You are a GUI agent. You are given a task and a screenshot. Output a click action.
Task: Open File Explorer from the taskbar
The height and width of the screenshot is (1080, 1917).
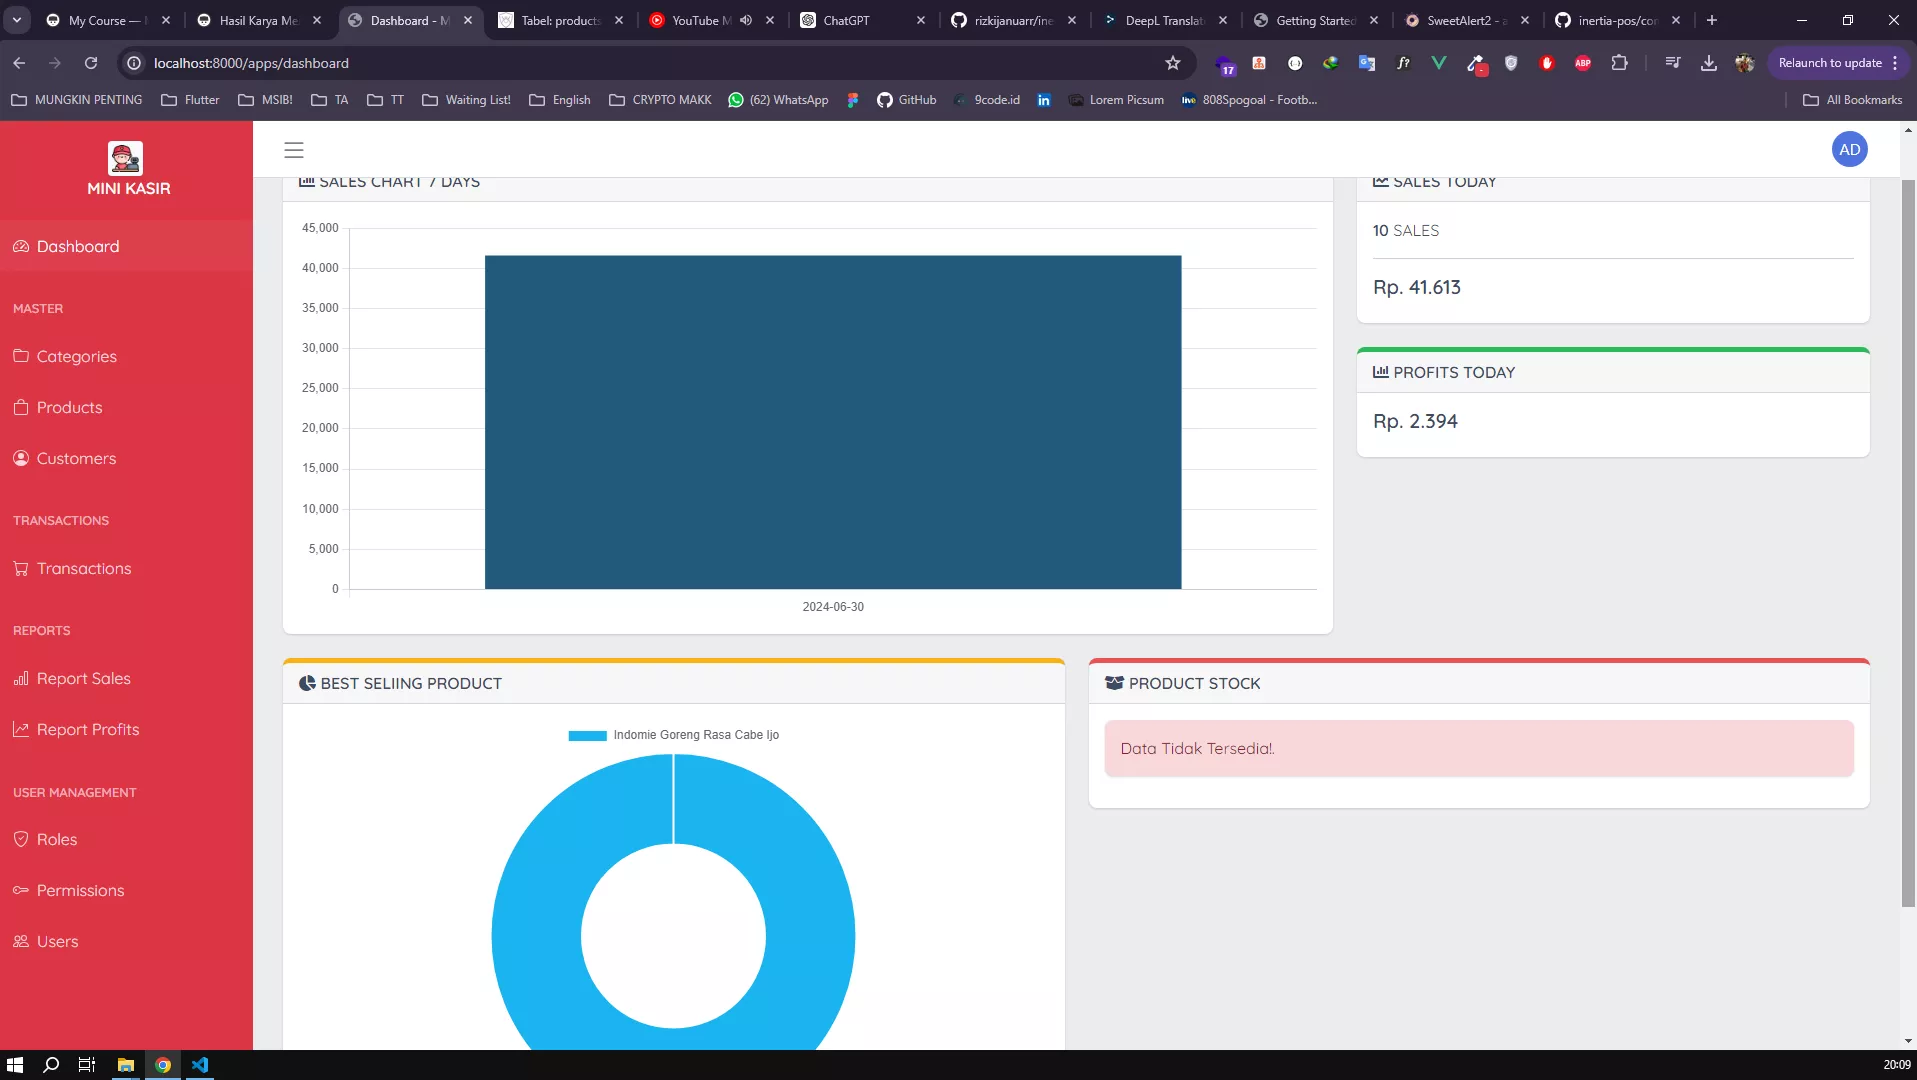coord(126,1065)
